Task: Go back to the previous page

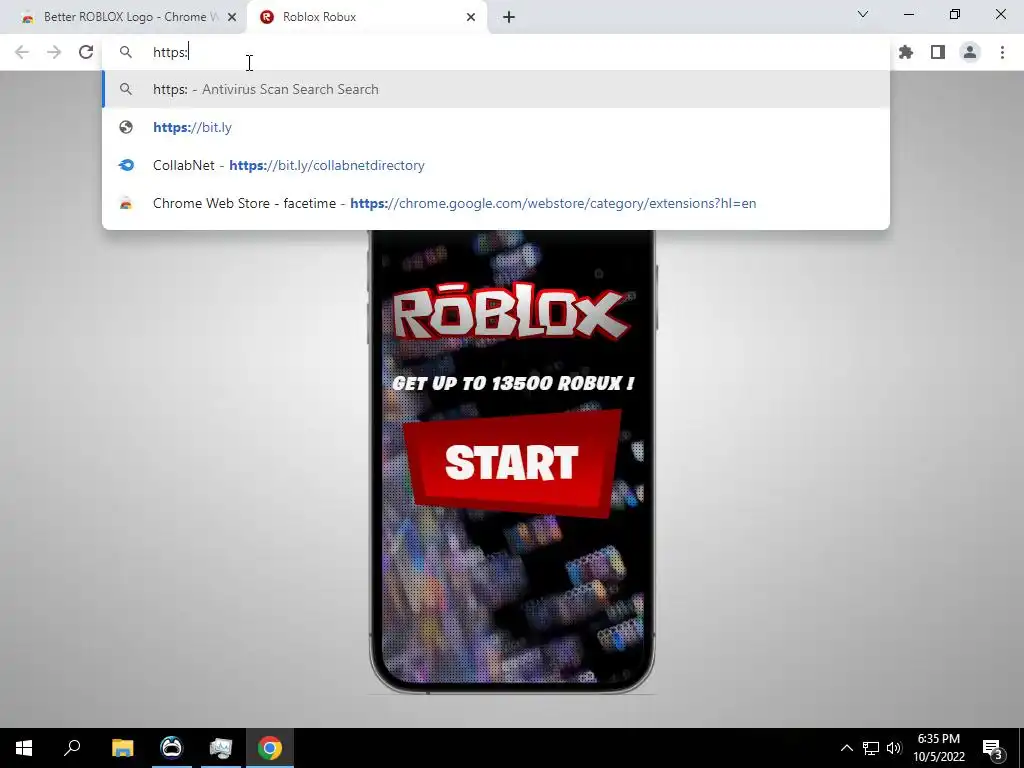Action: (22, 52)
